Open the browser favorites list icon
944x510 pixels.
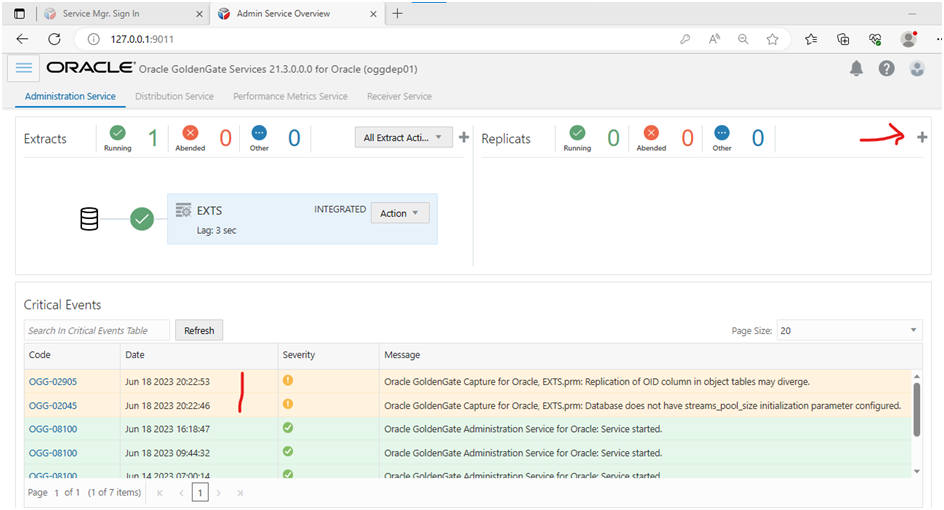pos(811,39)
